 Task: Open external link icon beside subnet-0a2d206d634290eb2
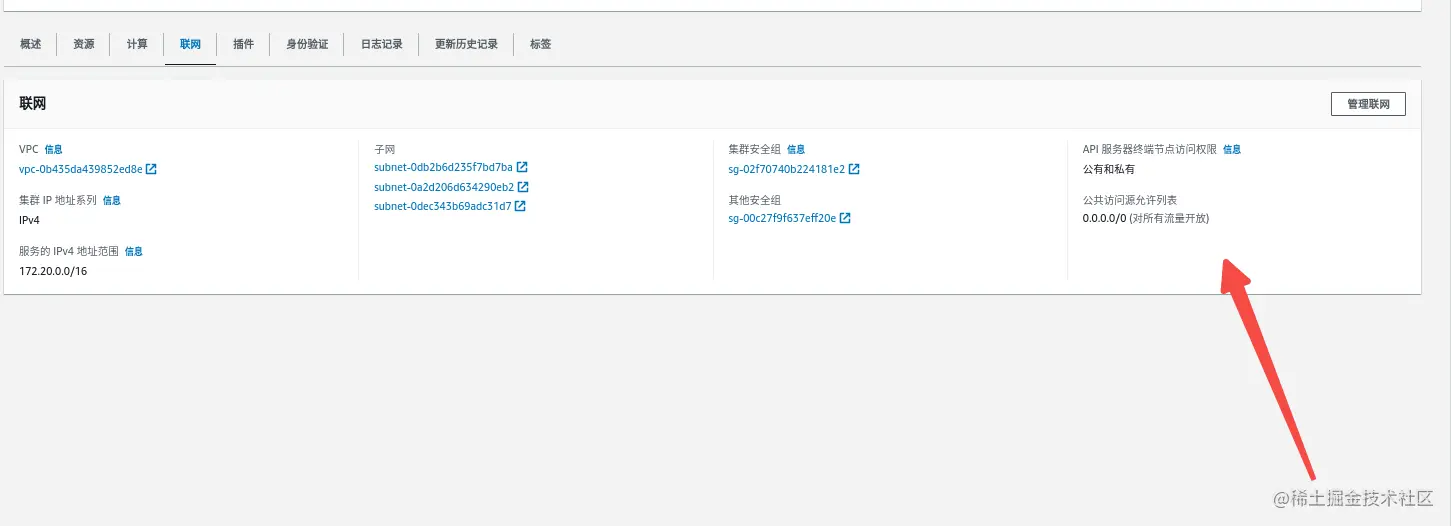[523, 187]
